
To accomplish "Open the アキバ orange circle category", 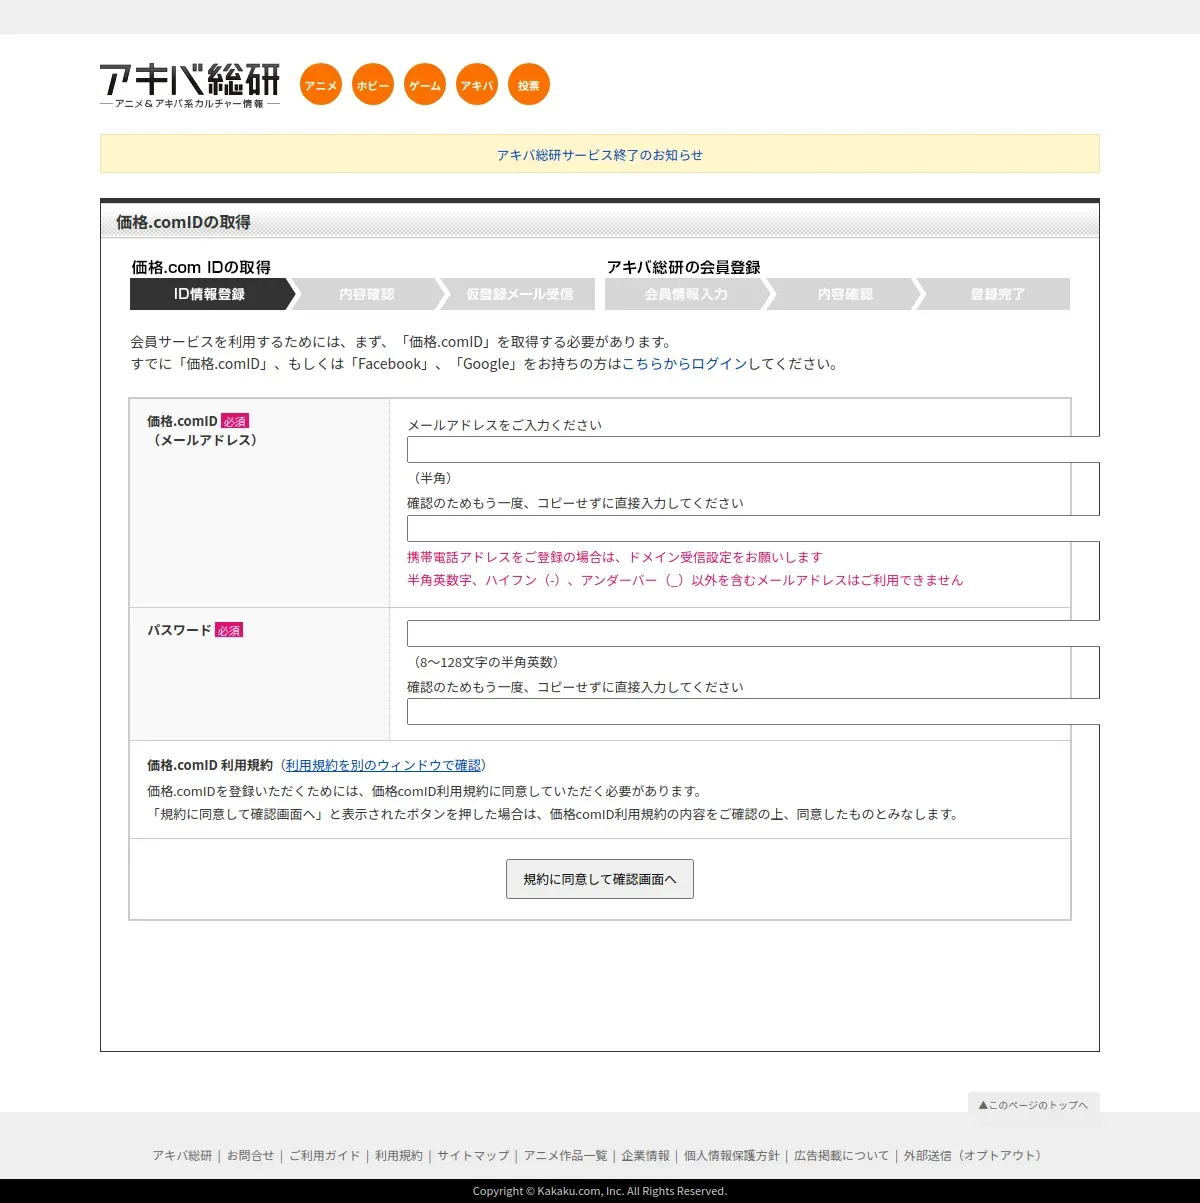I will tap(477, 85).
